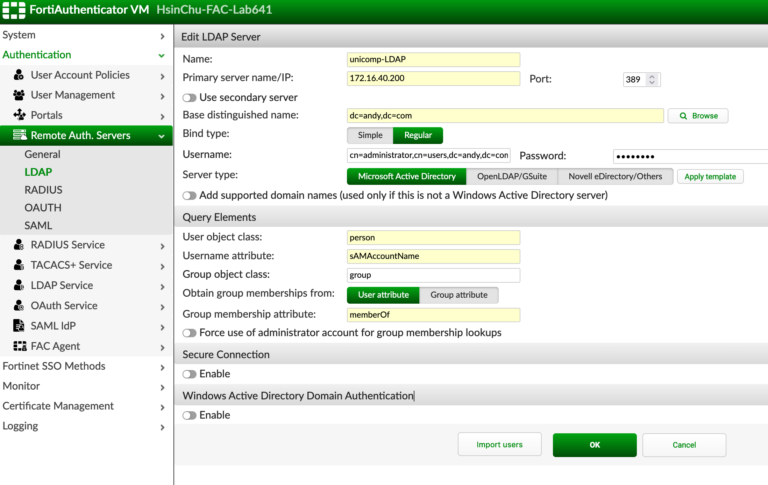Click User object class field
This screenshot has width=768, height=485.
tap(433, 238)
